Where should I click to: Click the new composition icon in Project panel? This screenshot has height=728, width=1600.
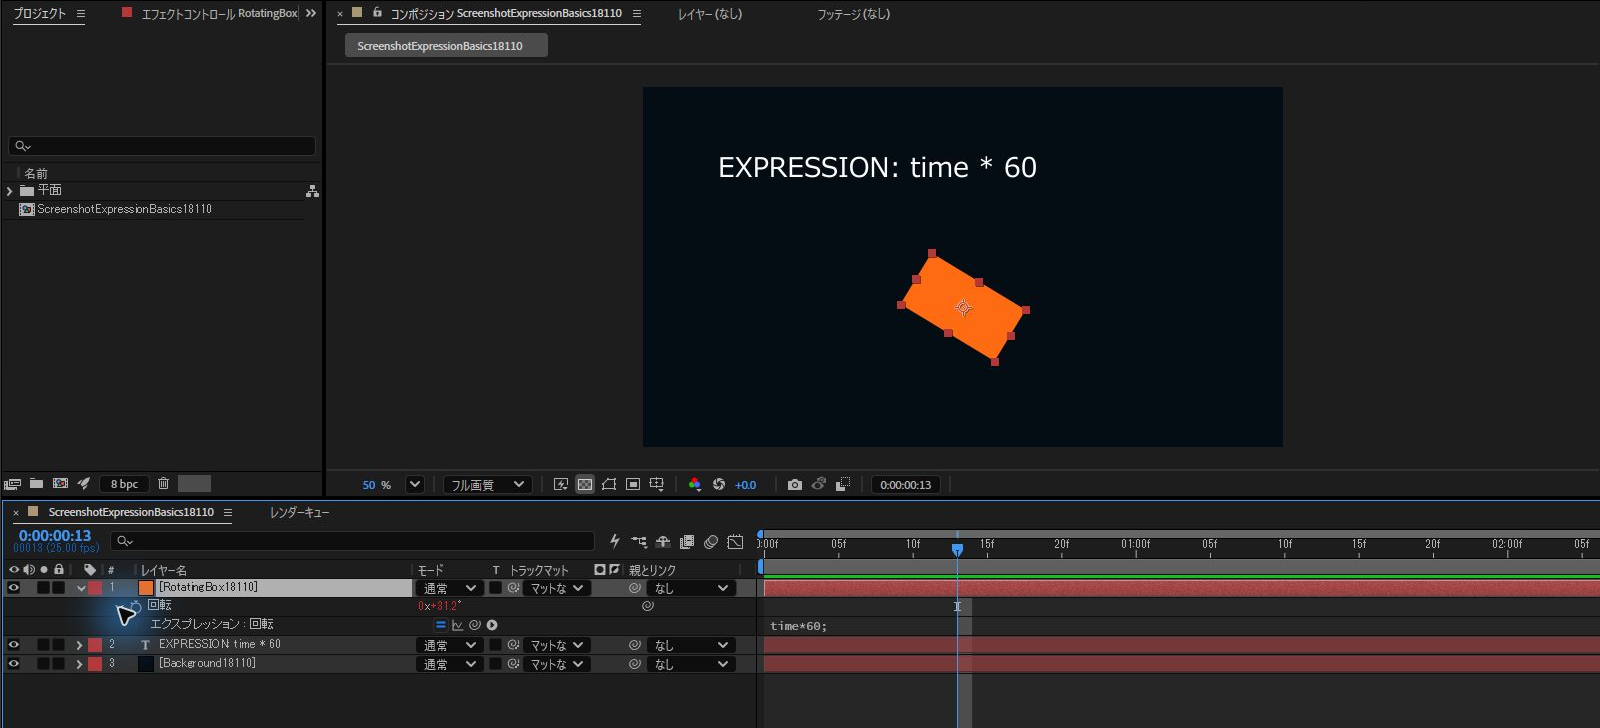(60, 483)
